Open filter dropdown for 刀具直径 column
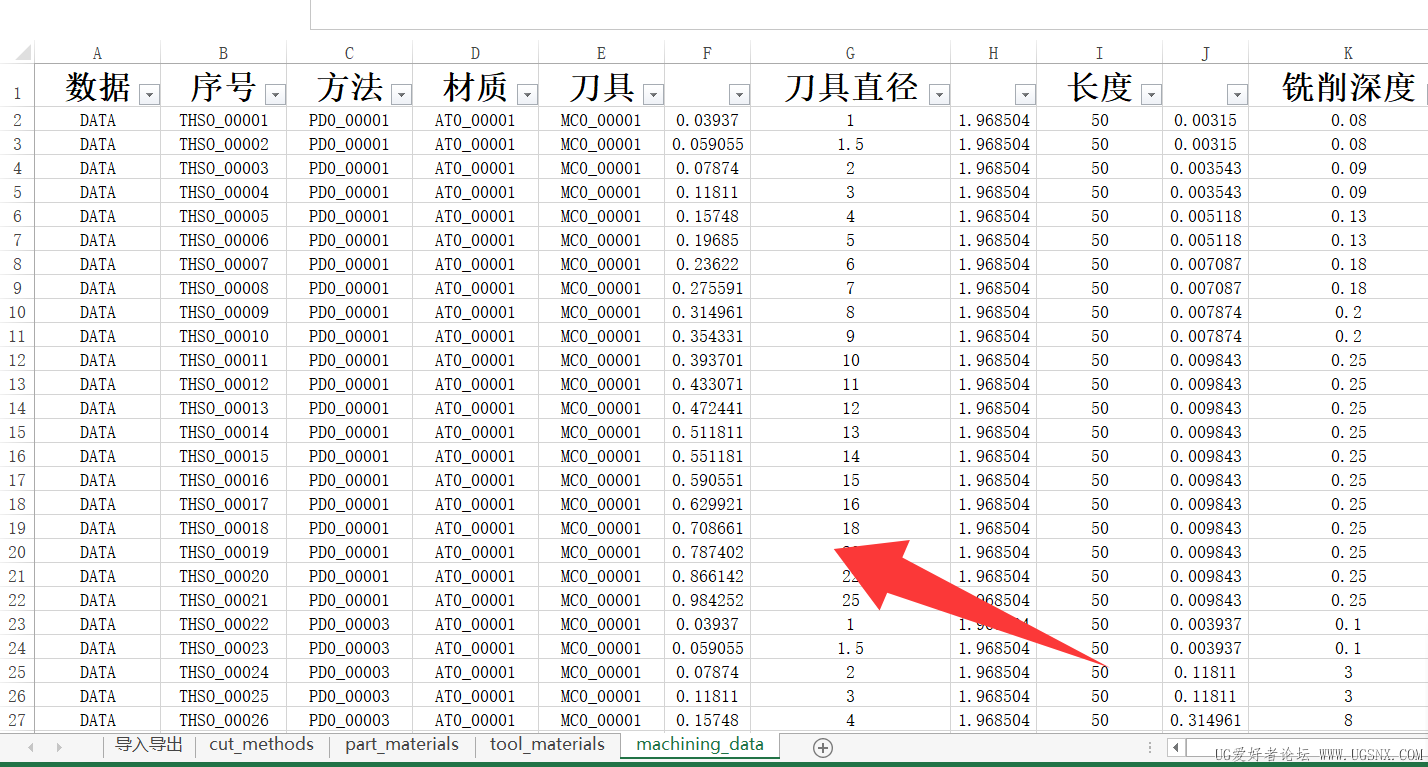The width and height of the screenshot is (1428, 767). click(x=939, y=94)
